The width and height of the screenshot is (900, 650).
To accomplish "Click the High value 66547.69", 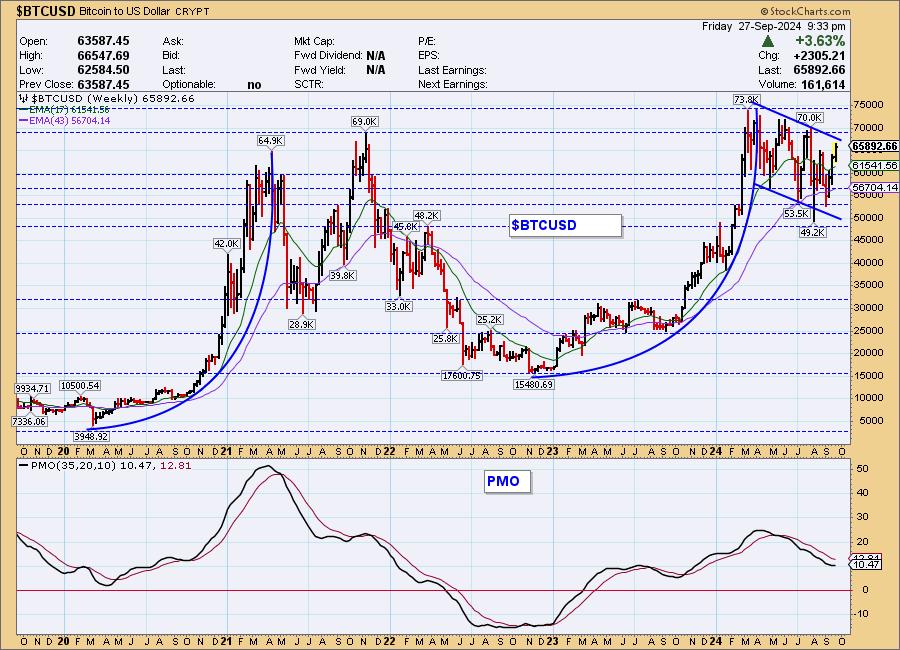I will coord(103,56).
